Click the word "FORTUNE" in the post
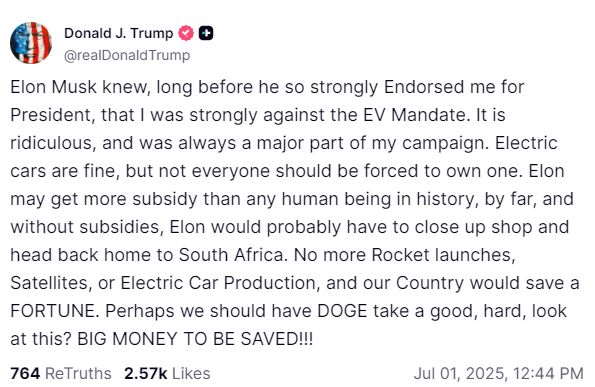This screenshot has height=387, width=595. click(54, 311)
